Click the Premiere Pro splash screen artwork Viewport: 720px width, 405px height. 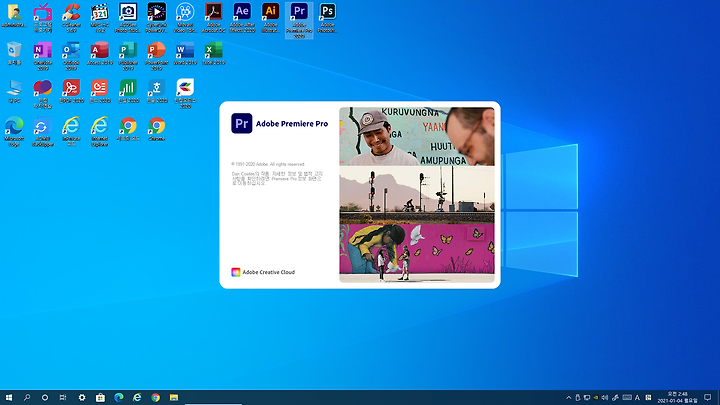(417, 195)
